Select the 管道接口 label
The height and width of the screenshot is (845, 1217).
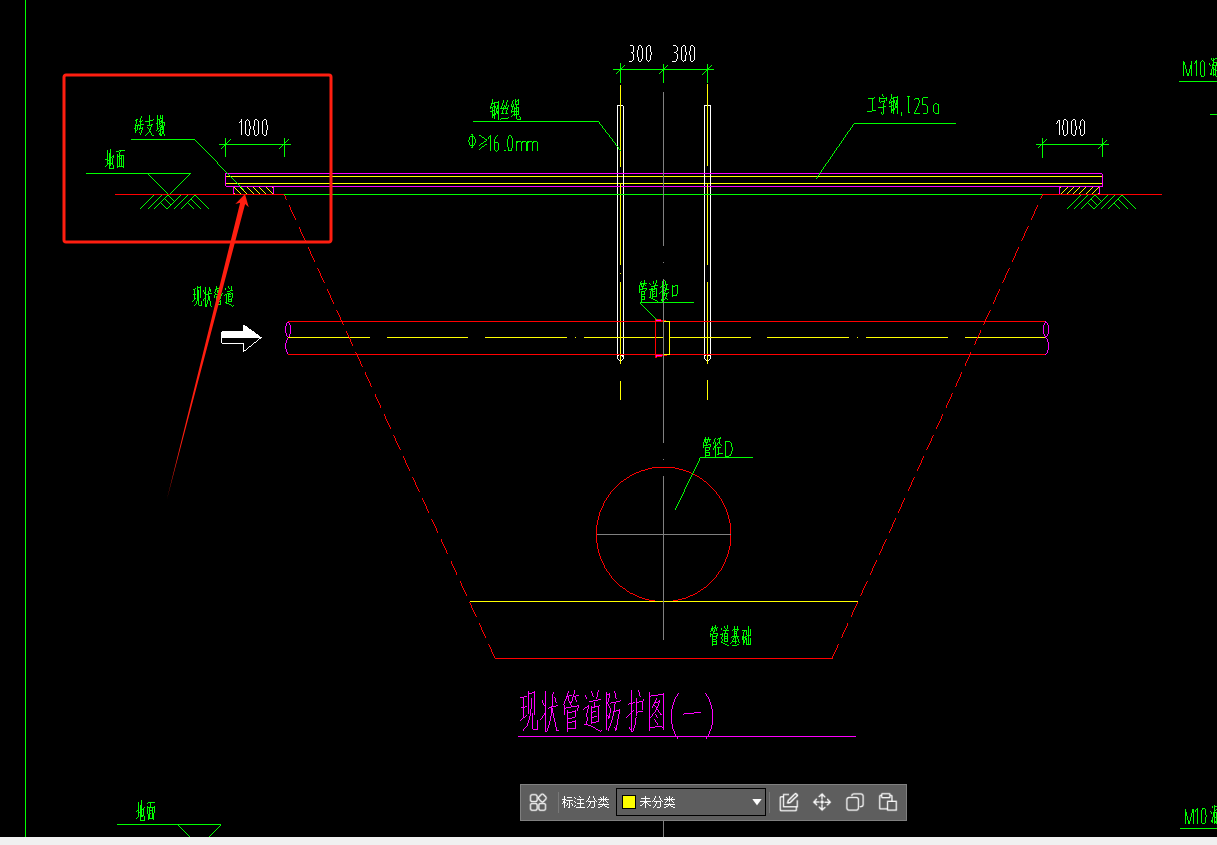[x=659, y=291]
